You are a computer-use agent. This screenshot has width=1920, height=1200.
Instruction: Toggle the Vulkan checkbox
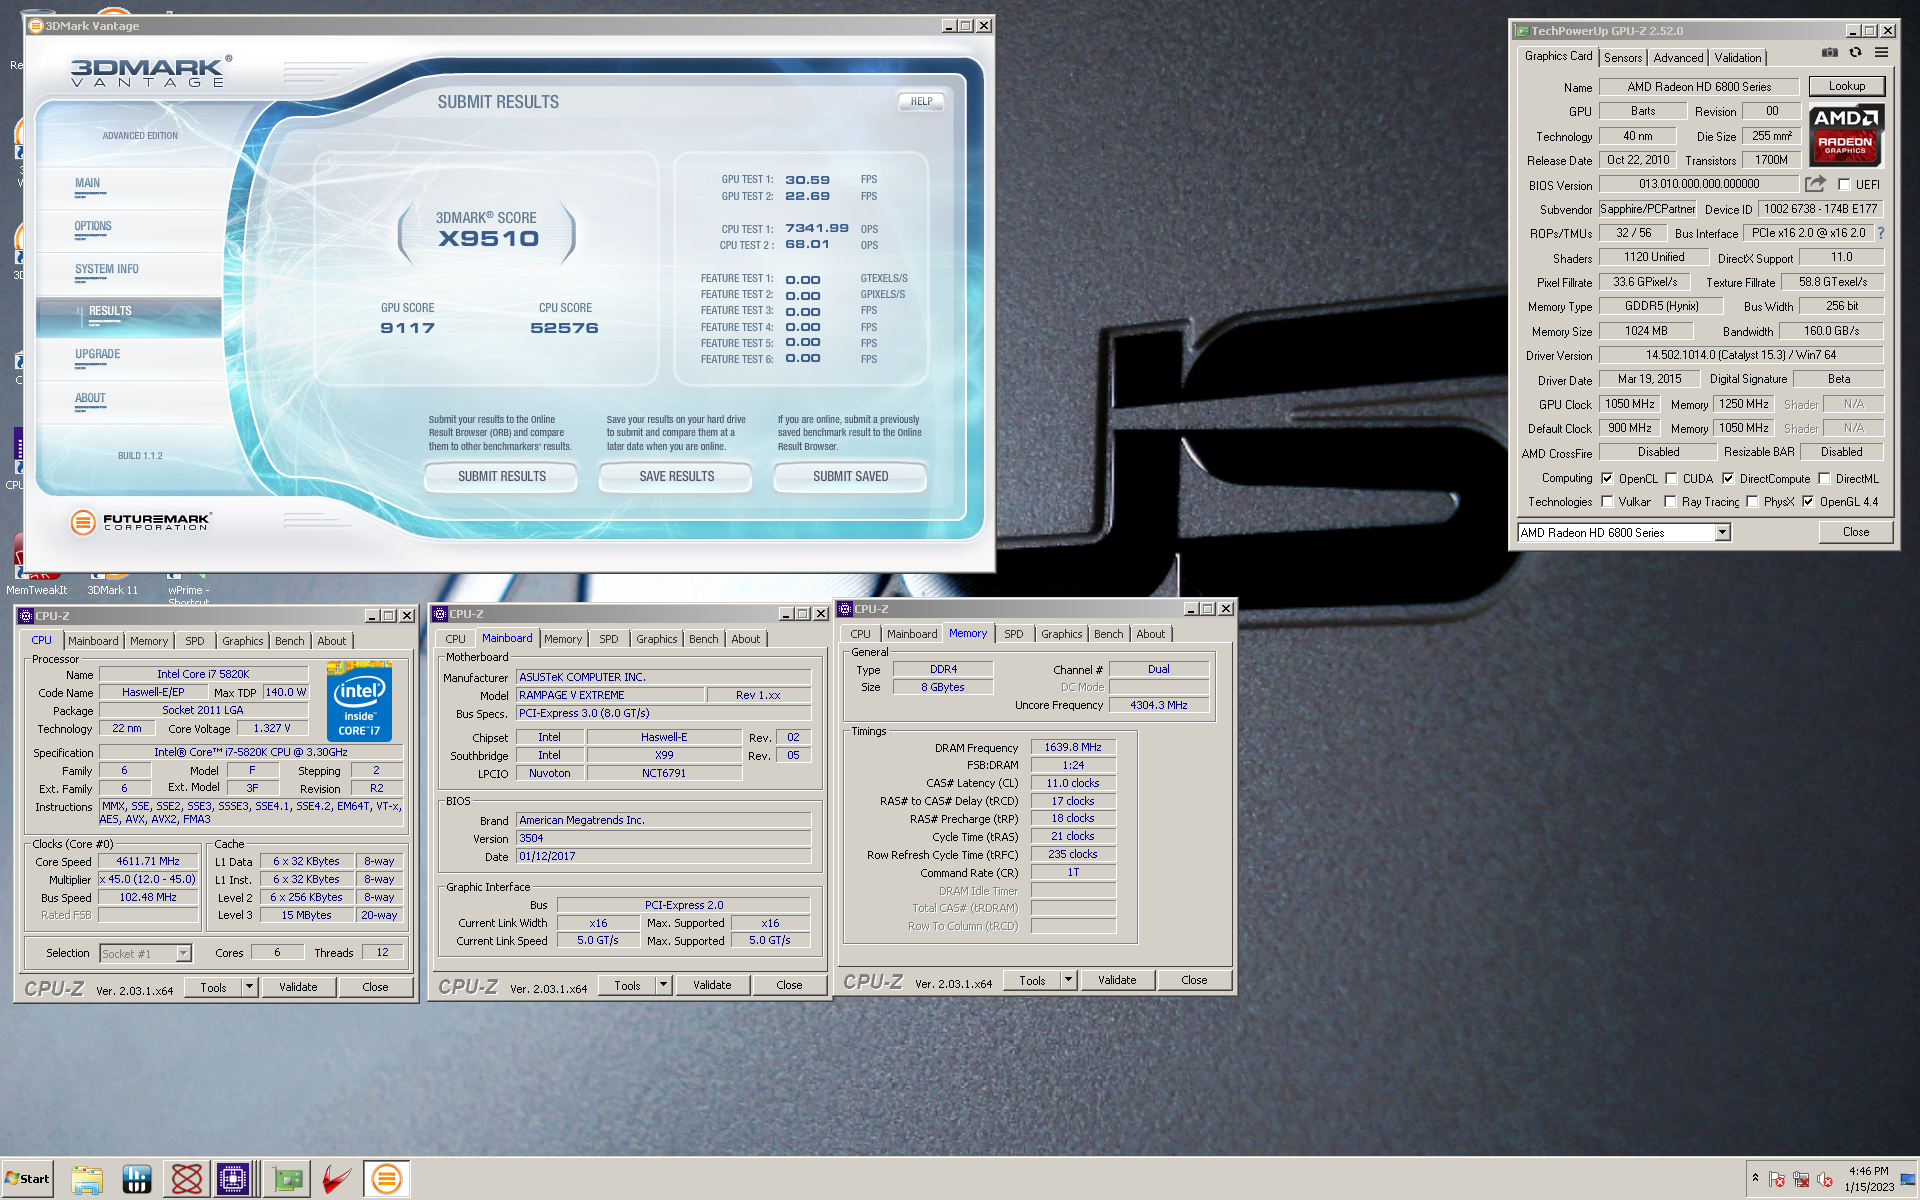click(1607, 501)
